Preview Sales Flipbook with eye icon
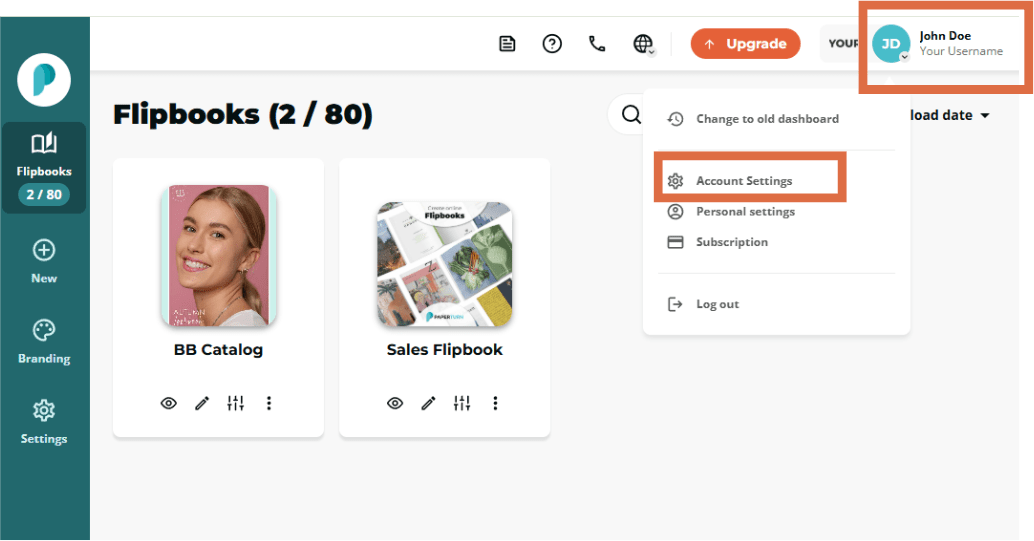 pos(395,403)
